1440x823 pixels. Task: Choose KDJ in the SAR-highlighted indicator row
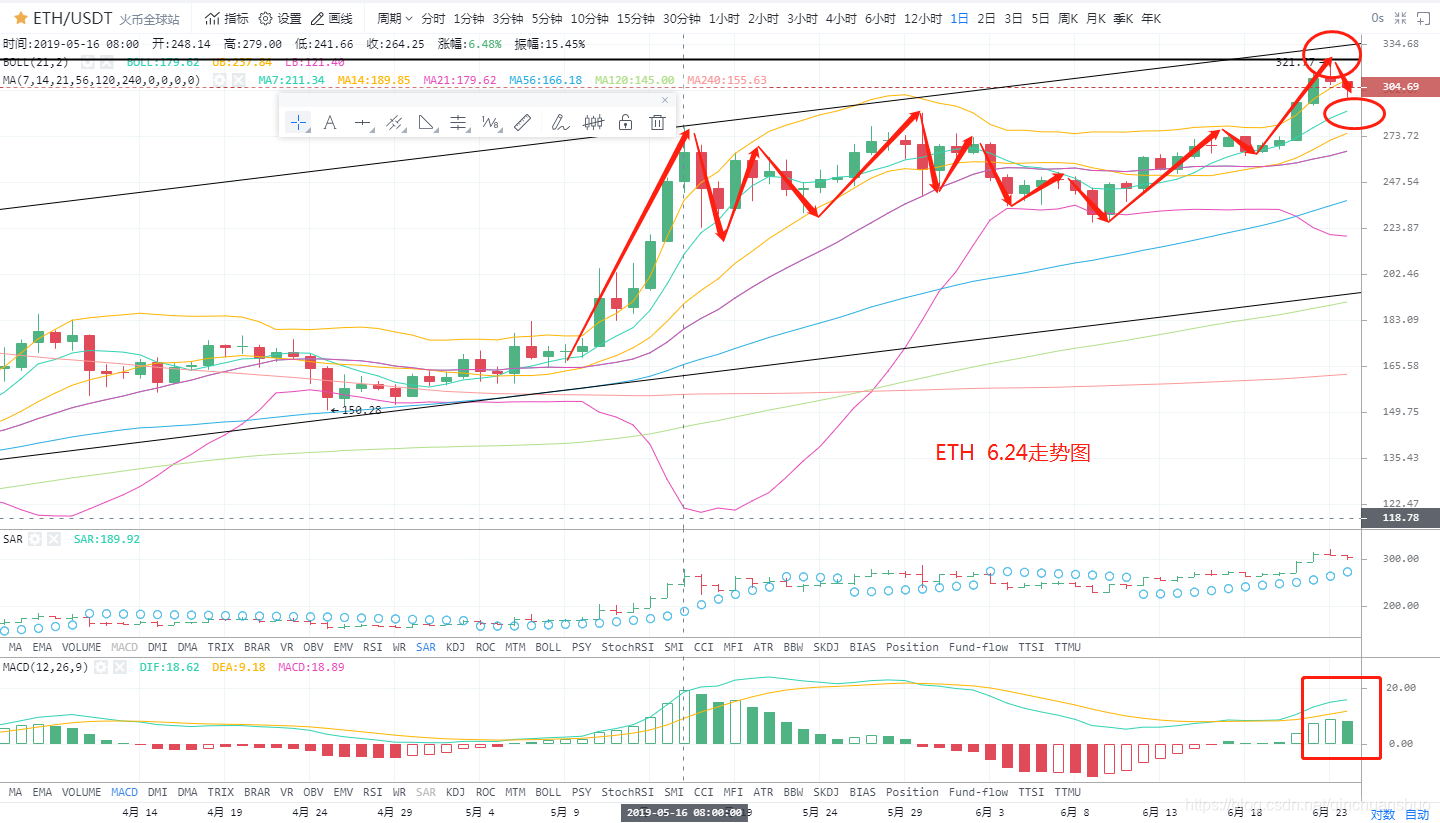click(455, 647)
